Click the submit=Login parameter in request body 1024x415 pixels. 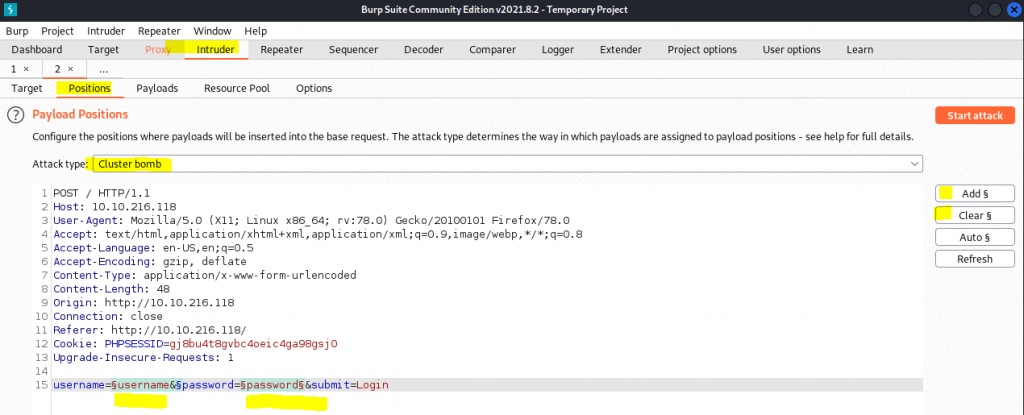coord(349,385)
